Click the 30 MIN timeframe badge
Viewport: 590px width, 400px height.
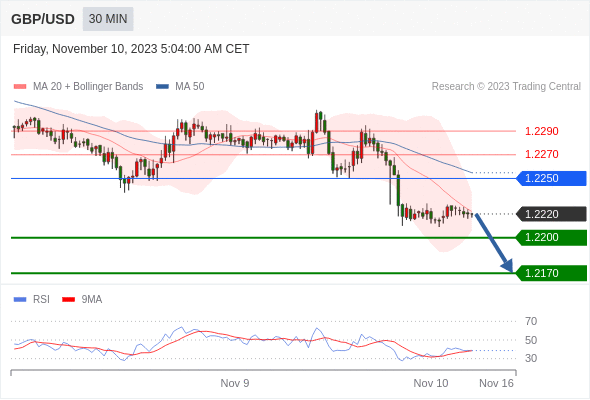point(108,19)
